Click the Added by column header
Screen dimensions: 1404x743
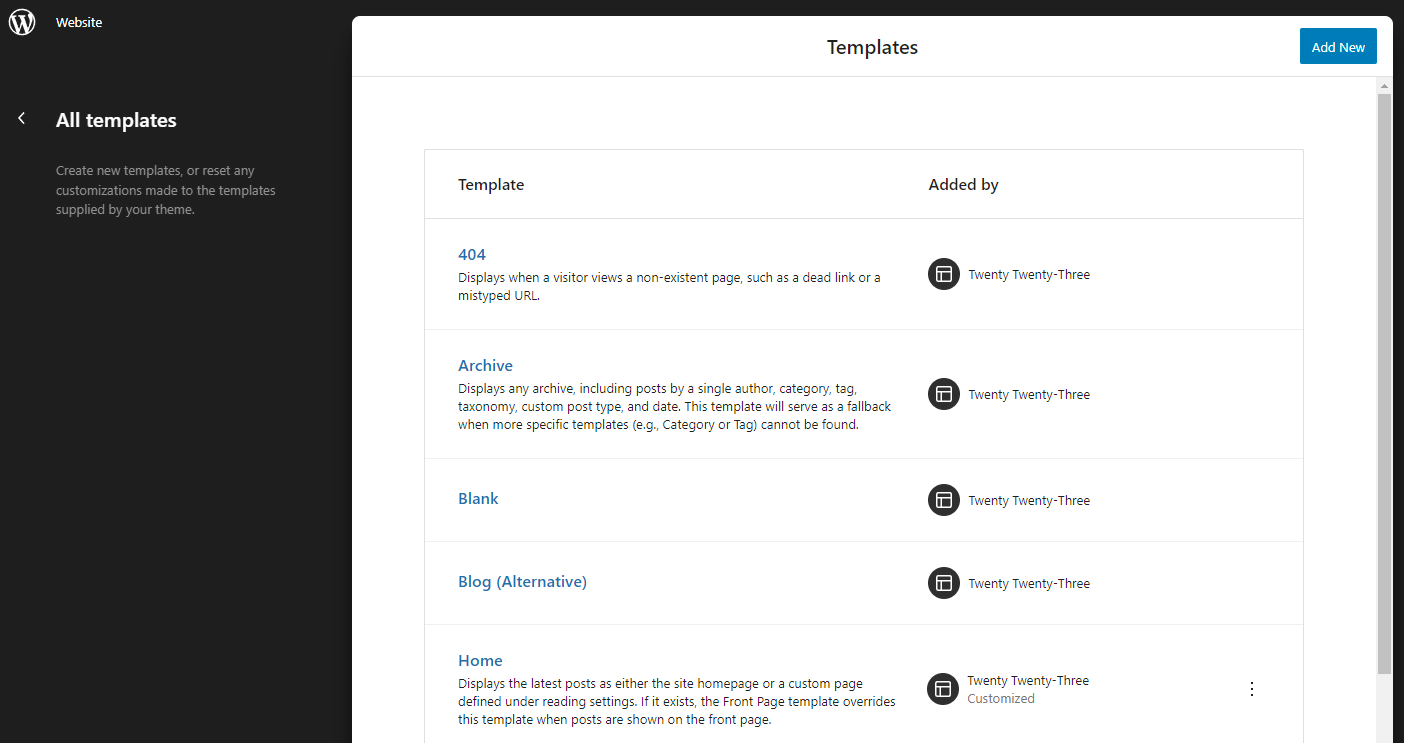963,185
